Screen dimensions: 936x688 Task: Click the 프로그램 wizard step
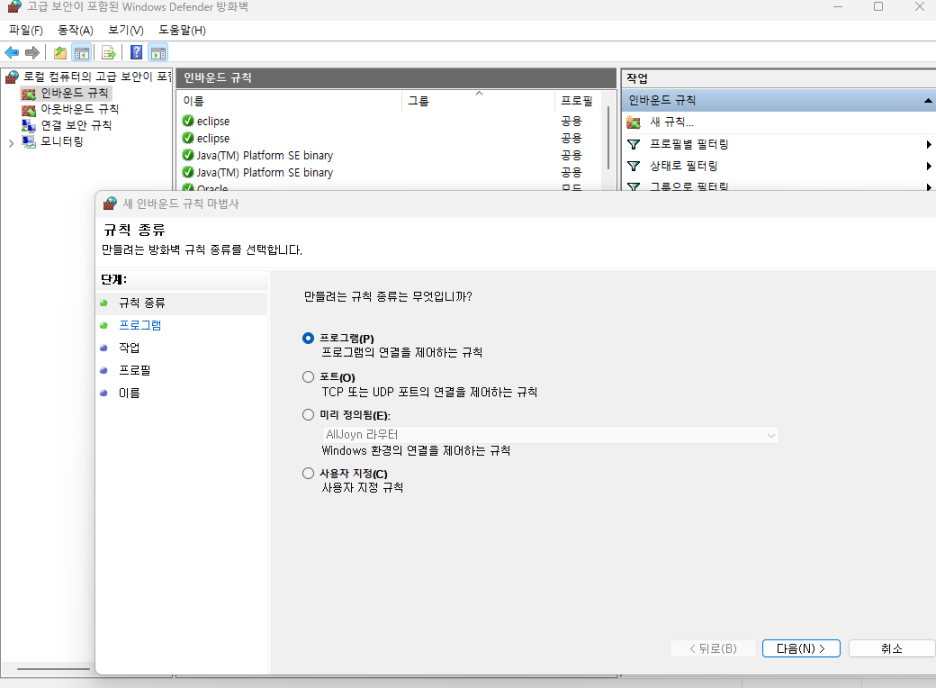coord(140,325)
